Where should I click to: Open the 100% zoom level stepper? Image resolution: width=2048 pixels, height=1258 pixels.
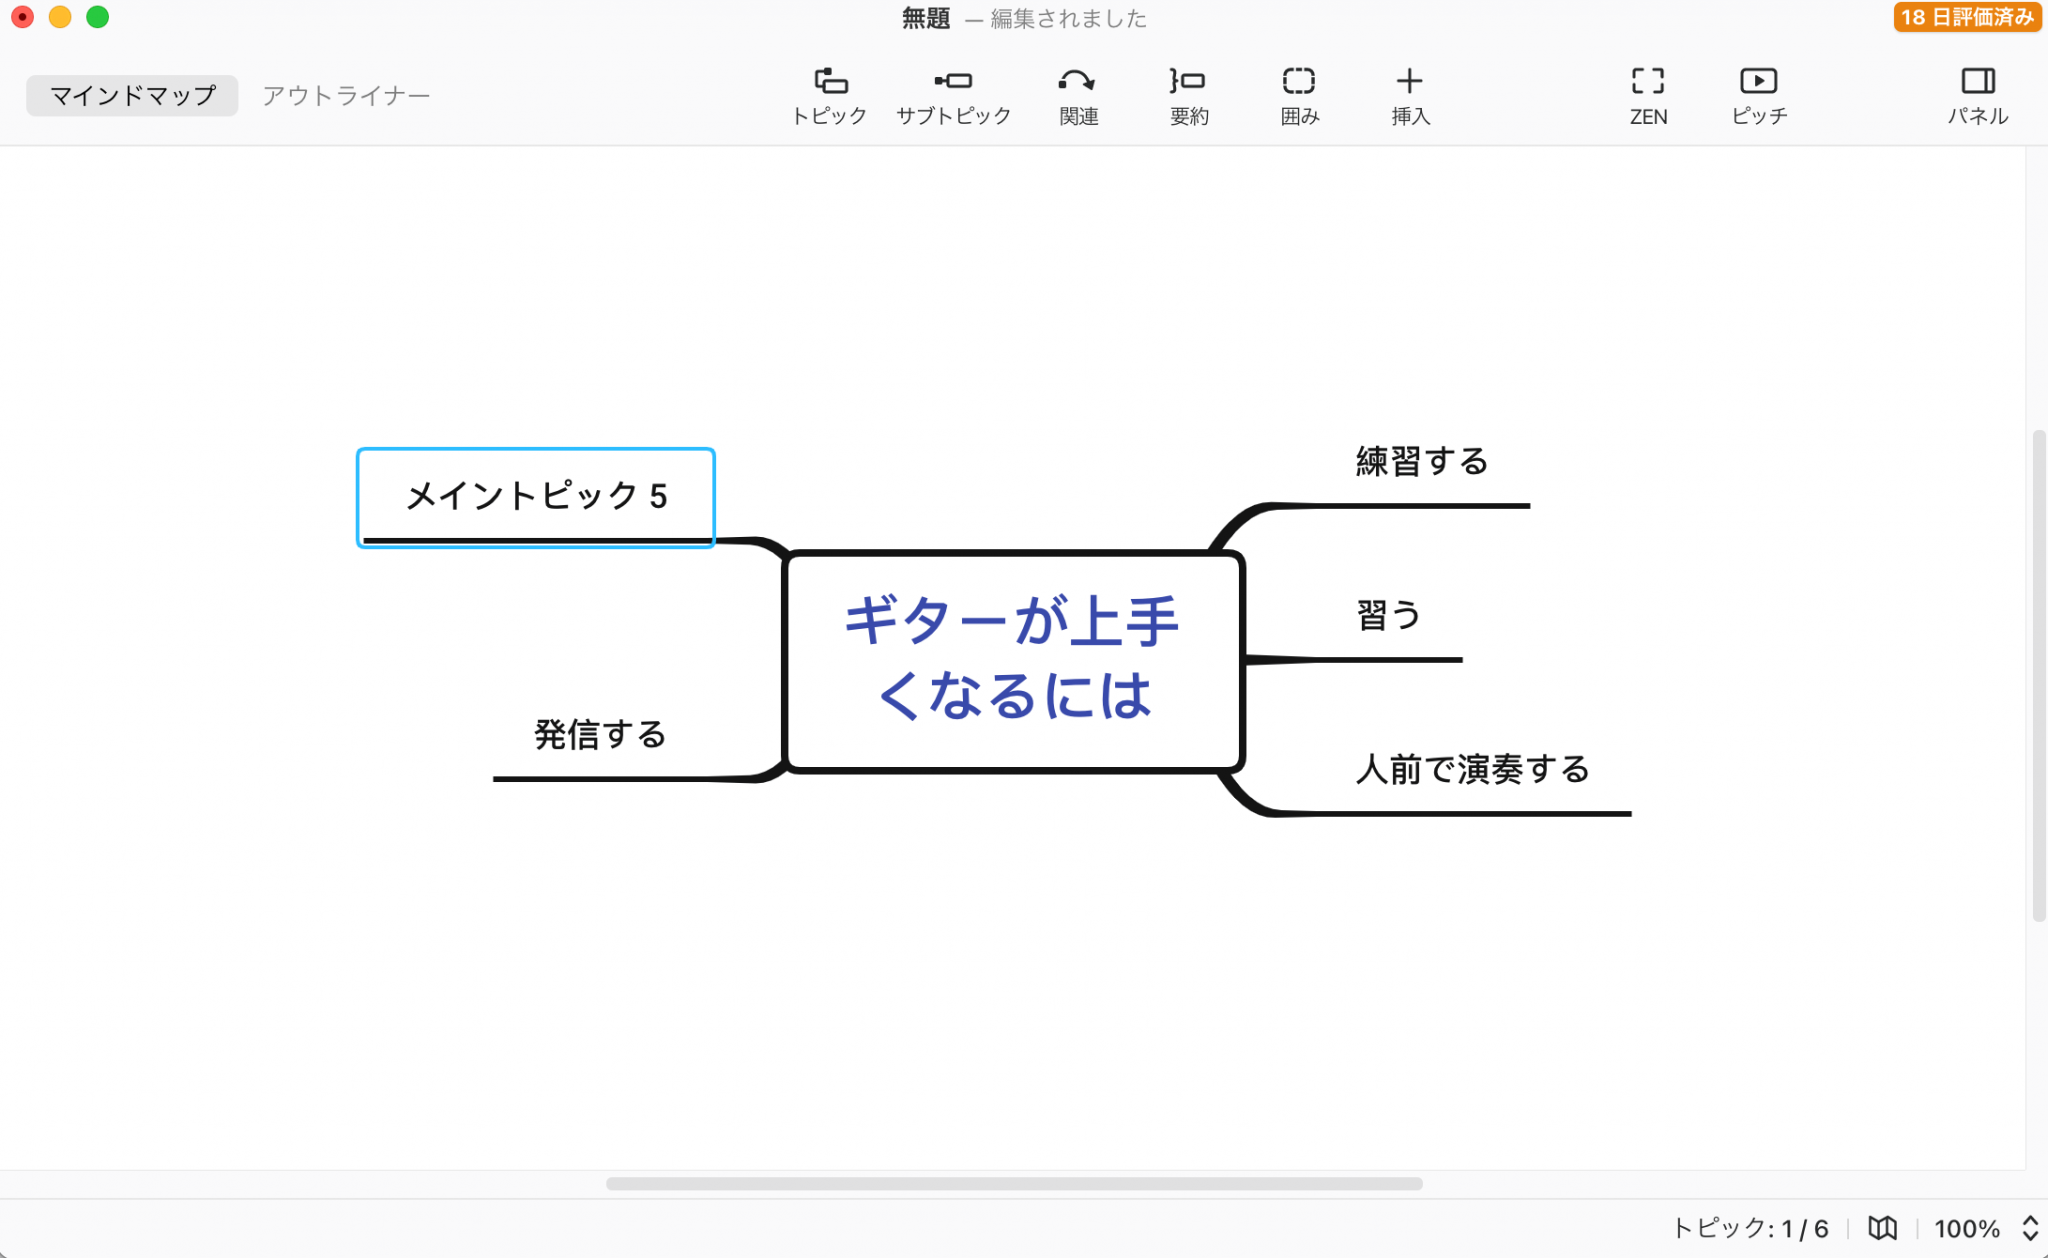coord(2030,1228)
